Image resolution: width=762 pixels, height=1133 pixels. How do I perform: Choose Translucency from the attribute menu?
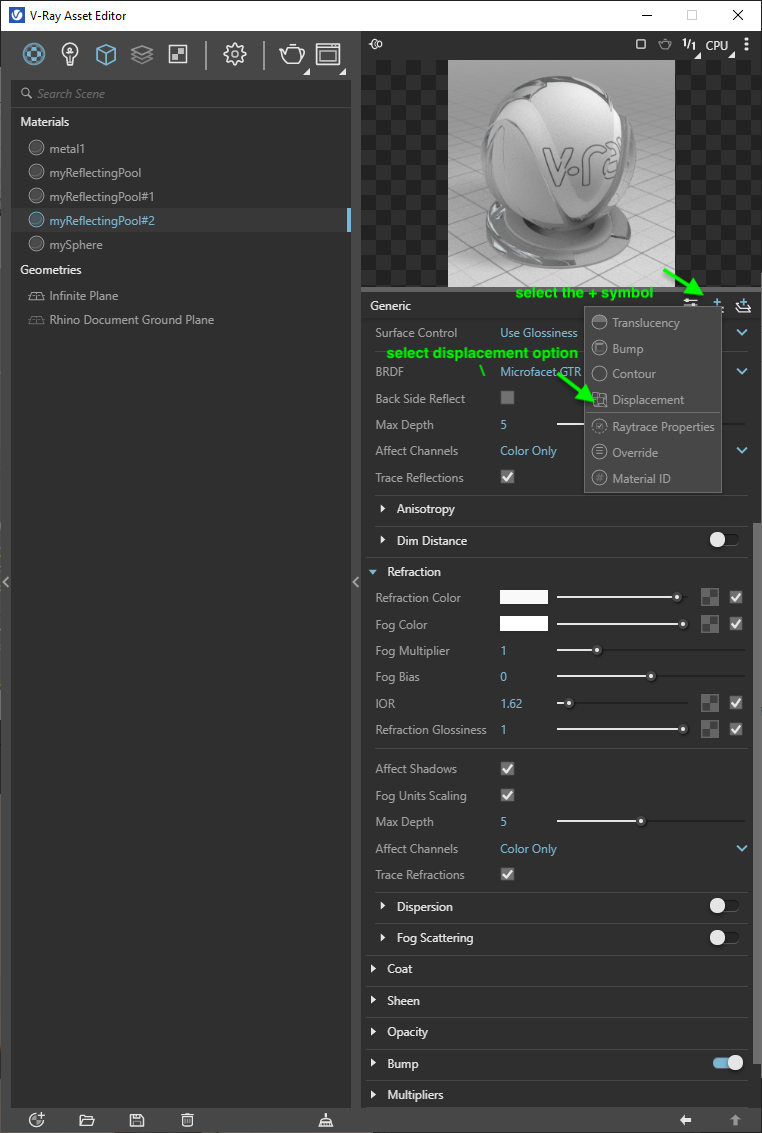[653, 322]
